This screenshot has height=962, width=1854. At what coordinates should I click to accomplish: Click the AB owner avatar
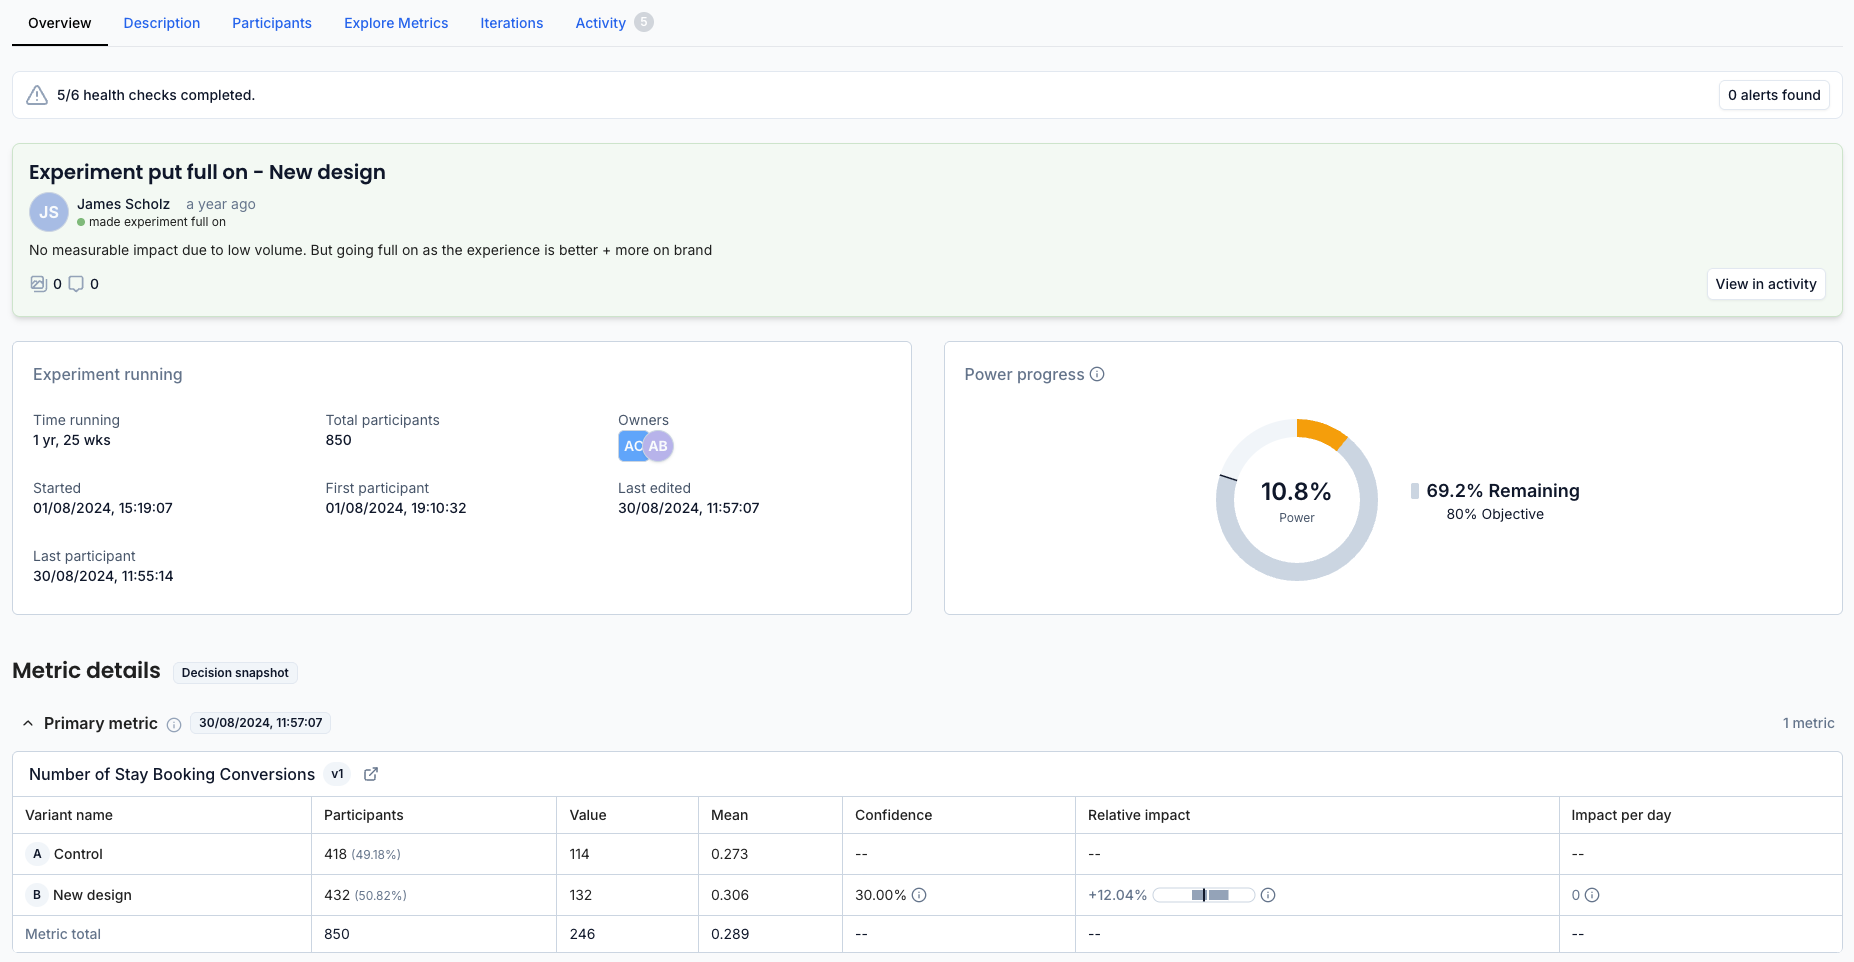click(659, 446)
